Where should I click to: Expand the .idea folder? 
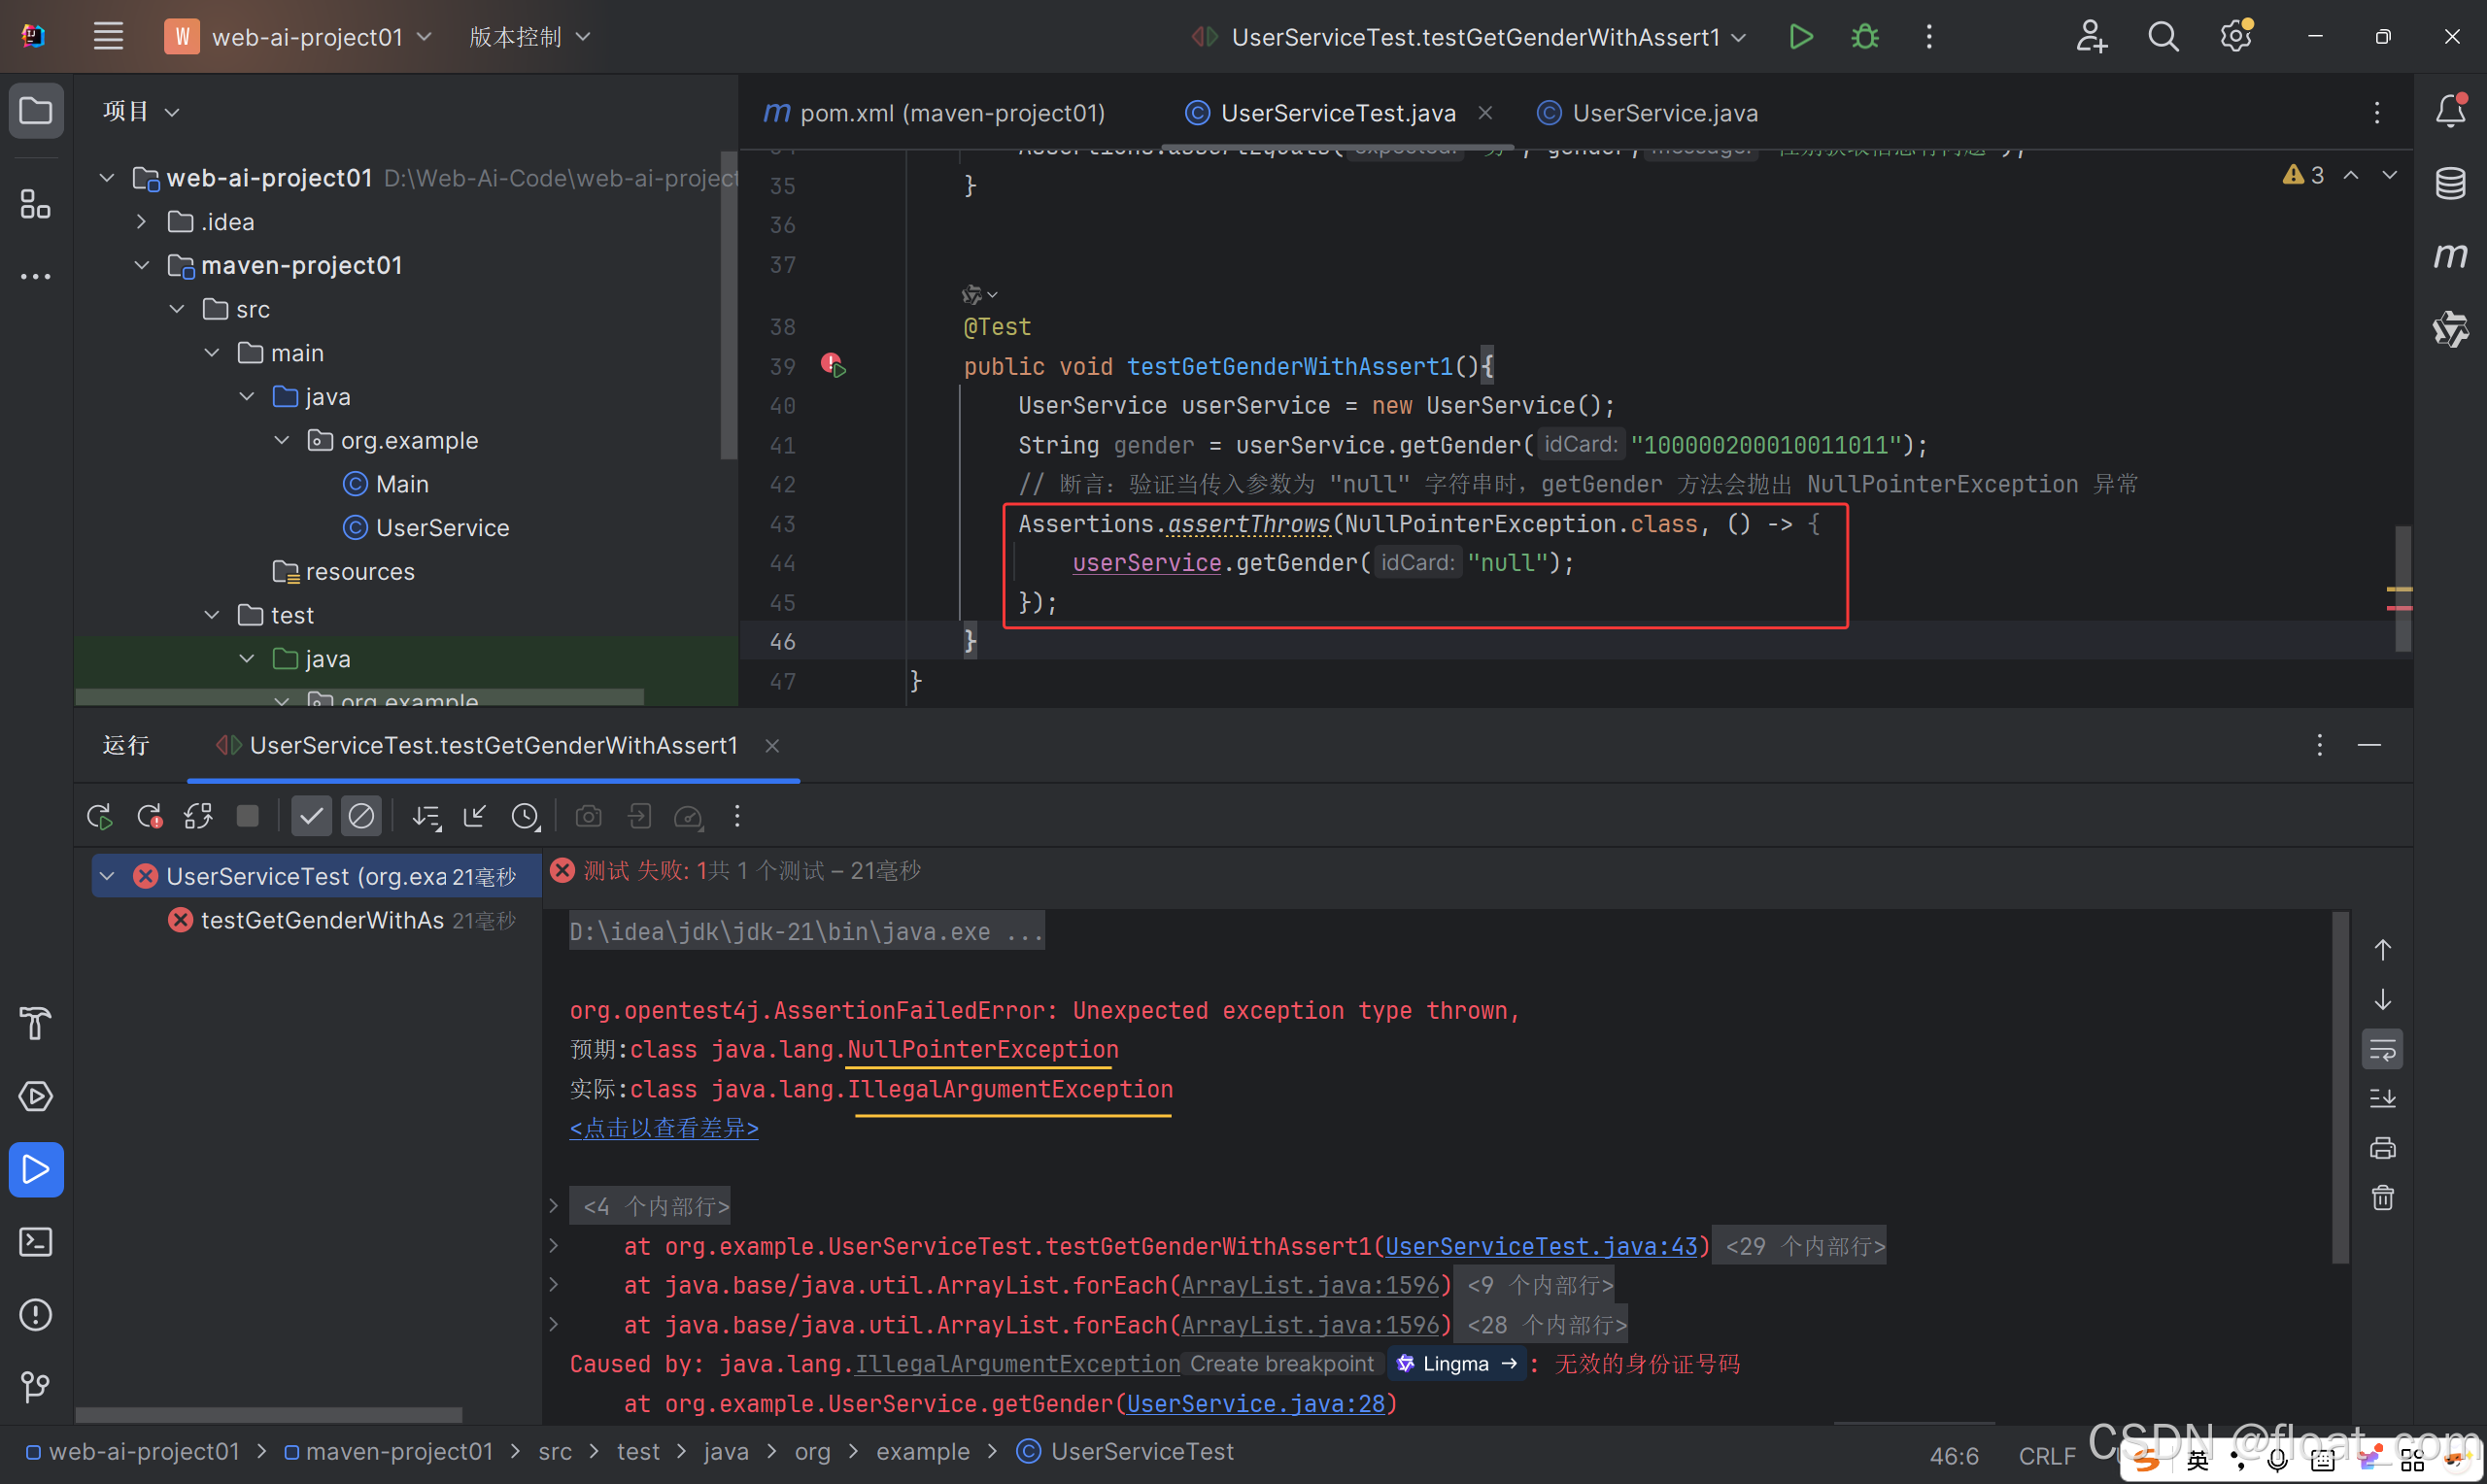[x=142, y=222]
